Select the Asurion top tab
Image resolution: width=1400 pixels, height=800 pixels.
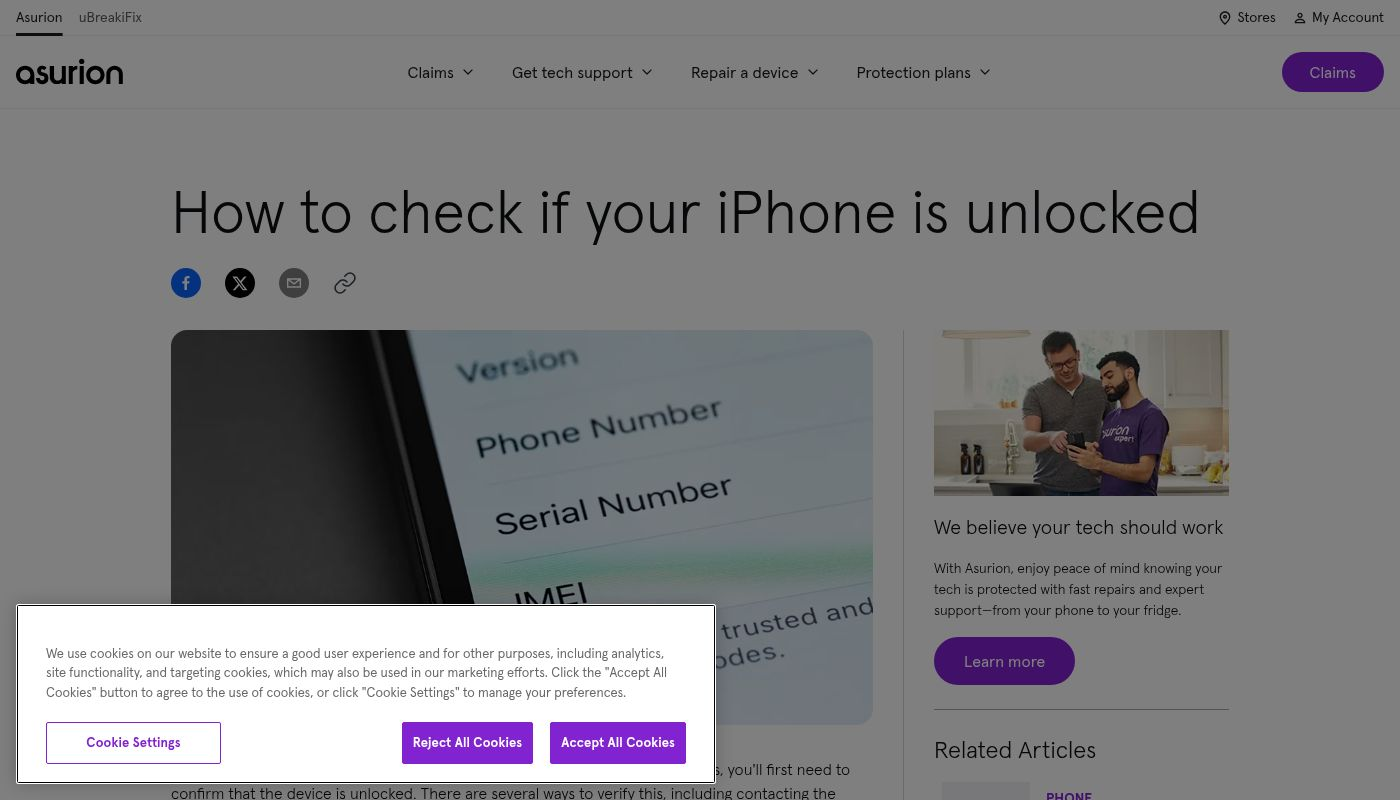[x=39, y=18]
